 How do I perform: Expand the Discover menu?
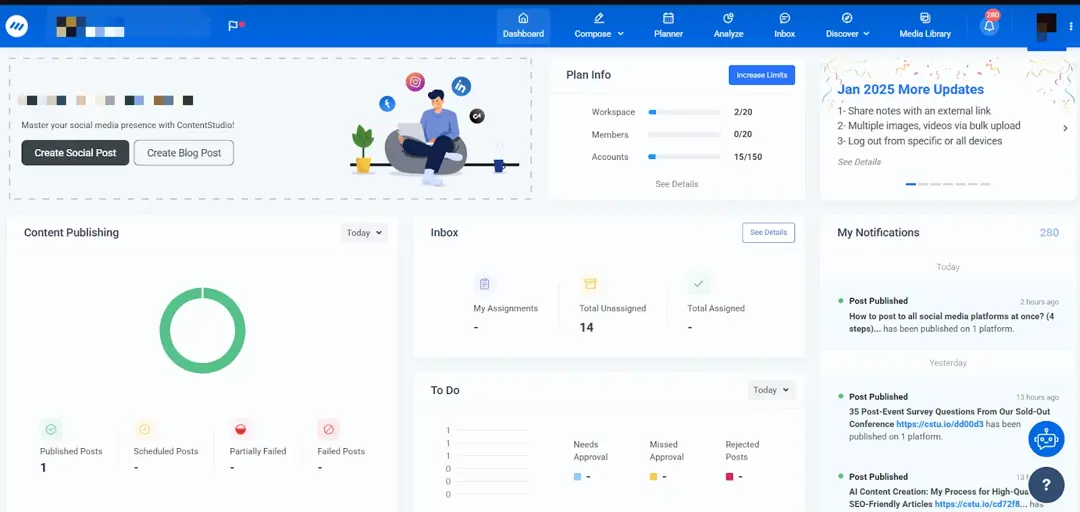[x=847, y=26]
